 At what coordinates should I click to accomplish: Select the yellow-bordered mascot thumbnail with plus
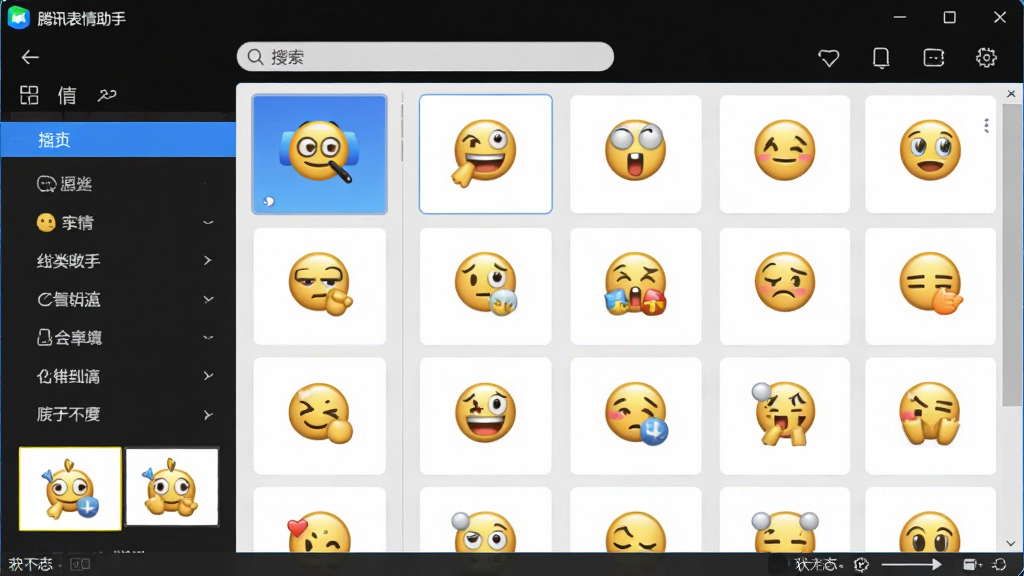[70, 488]
